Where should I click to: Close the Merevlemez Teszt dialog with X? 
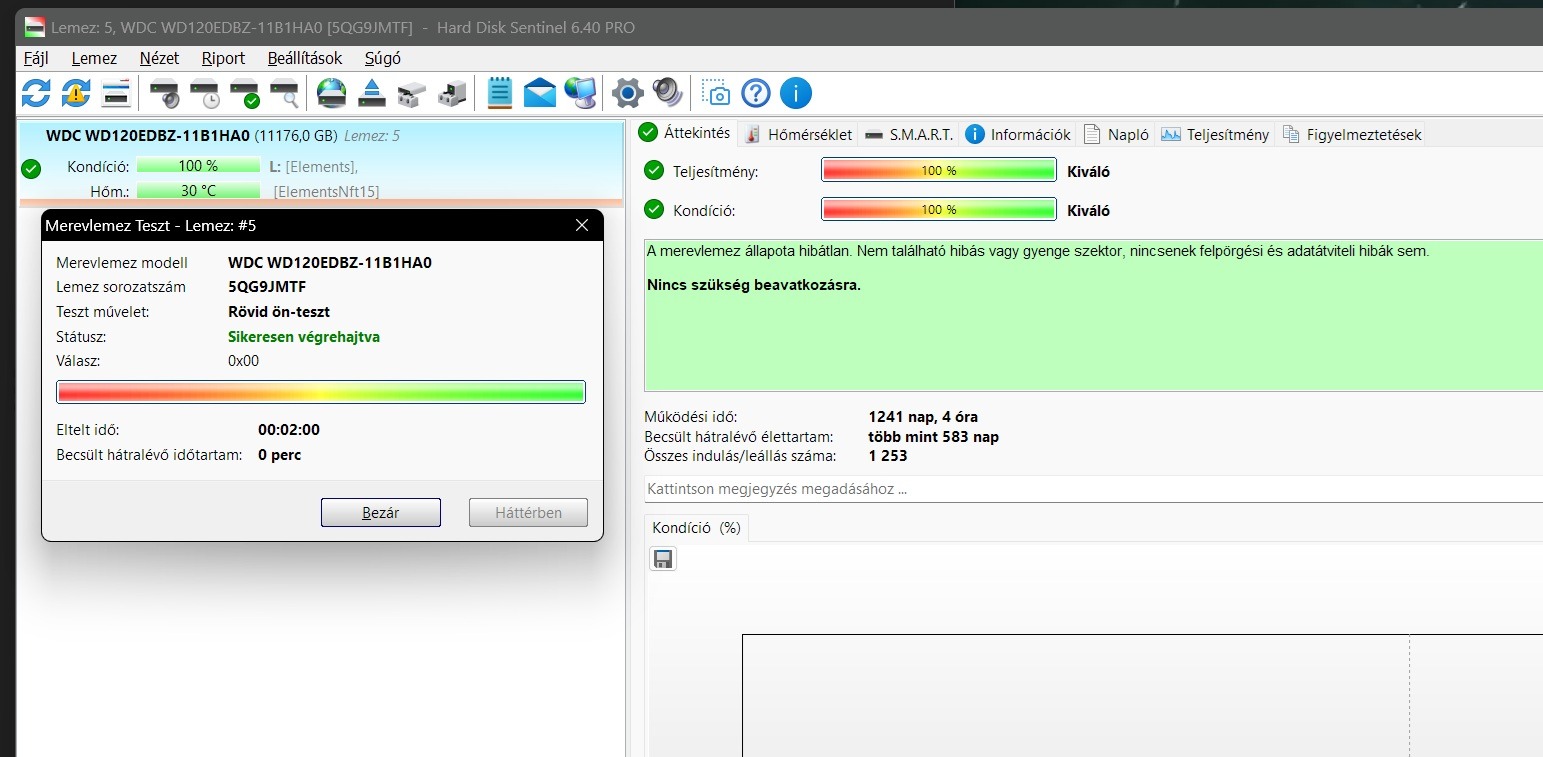tap(582, 225)
